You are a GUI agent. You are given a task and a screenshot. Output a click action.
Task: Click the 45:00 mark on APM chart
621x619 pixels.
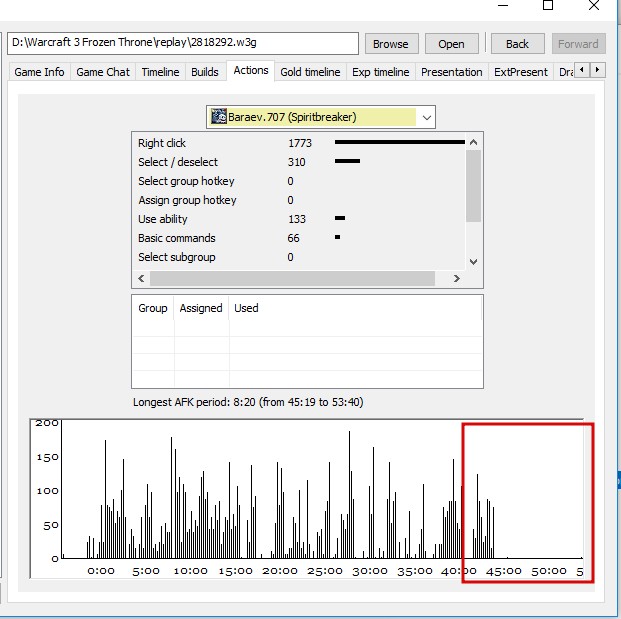pos(504,571)
